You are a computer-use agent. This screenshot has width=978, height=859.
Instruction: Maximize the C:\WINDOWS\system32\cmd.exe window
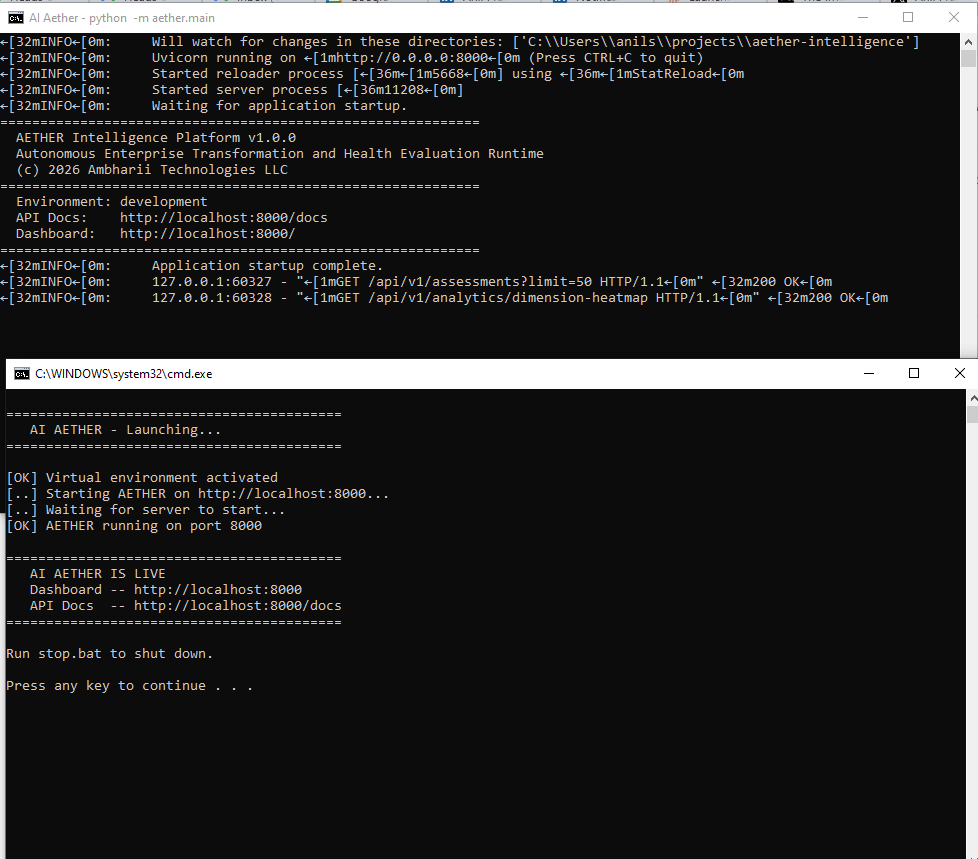(914, 373)
